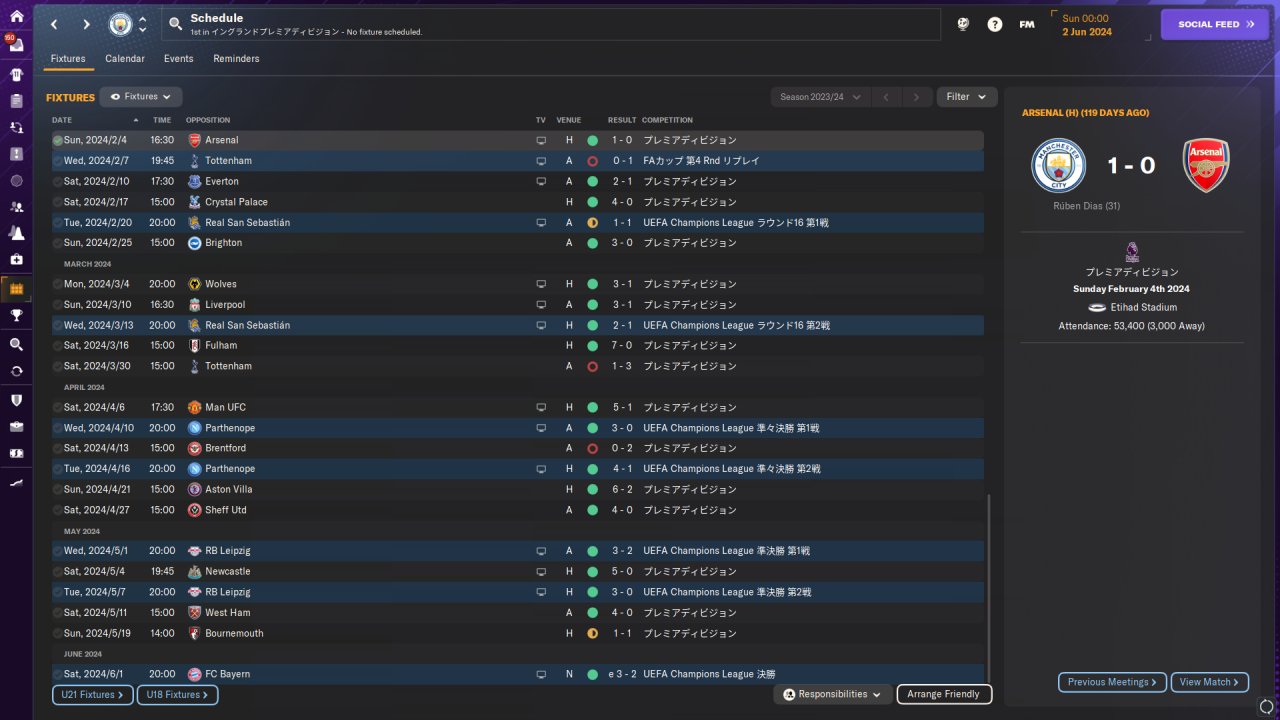
Task: Select the West Ham fixture row
Action: click(x=518, y=612)
